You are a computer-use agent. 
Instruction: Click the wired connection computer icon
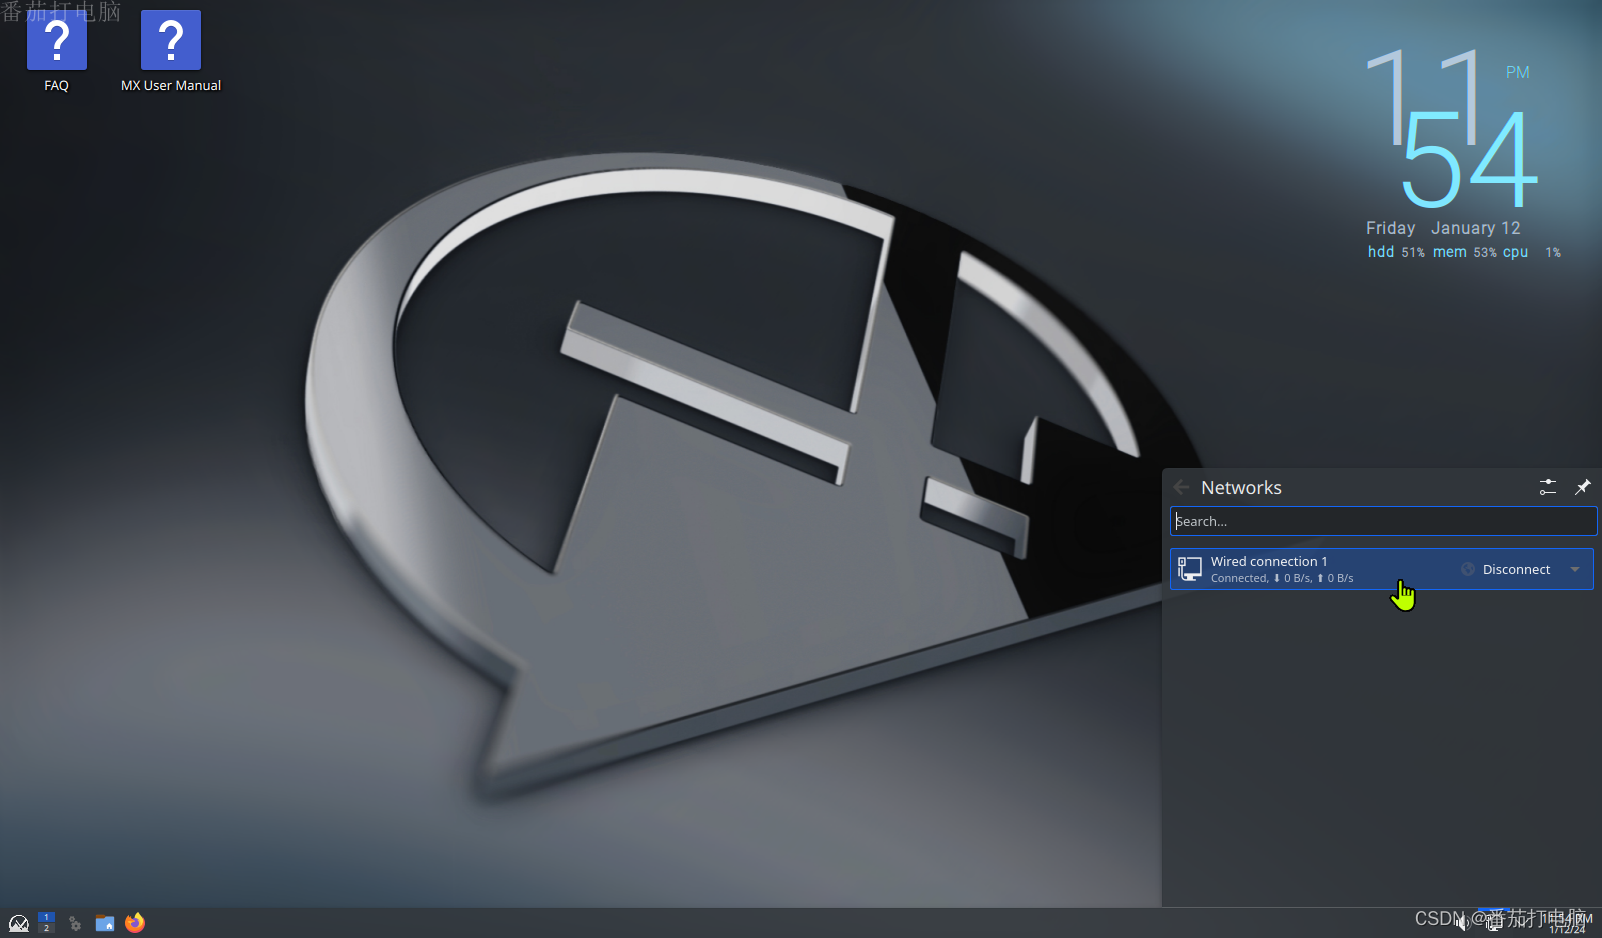click(x=1189, y=569)
